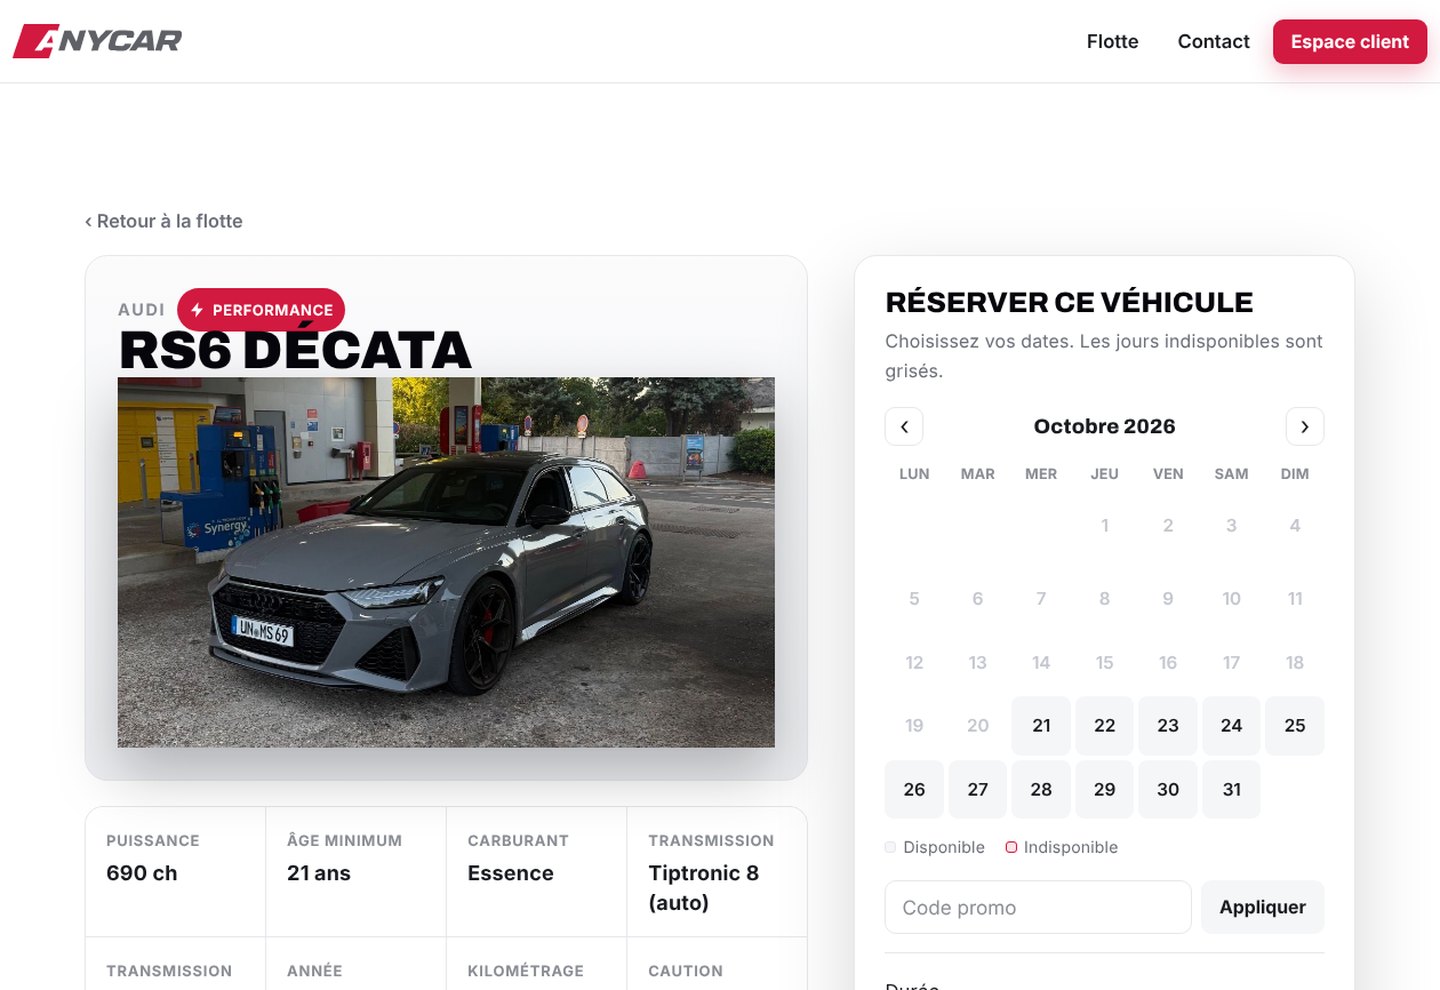Select October 22 in calendar
Image resolution: width=1440 pixels, height=990 pixels.
click(x=1104, y=726)
